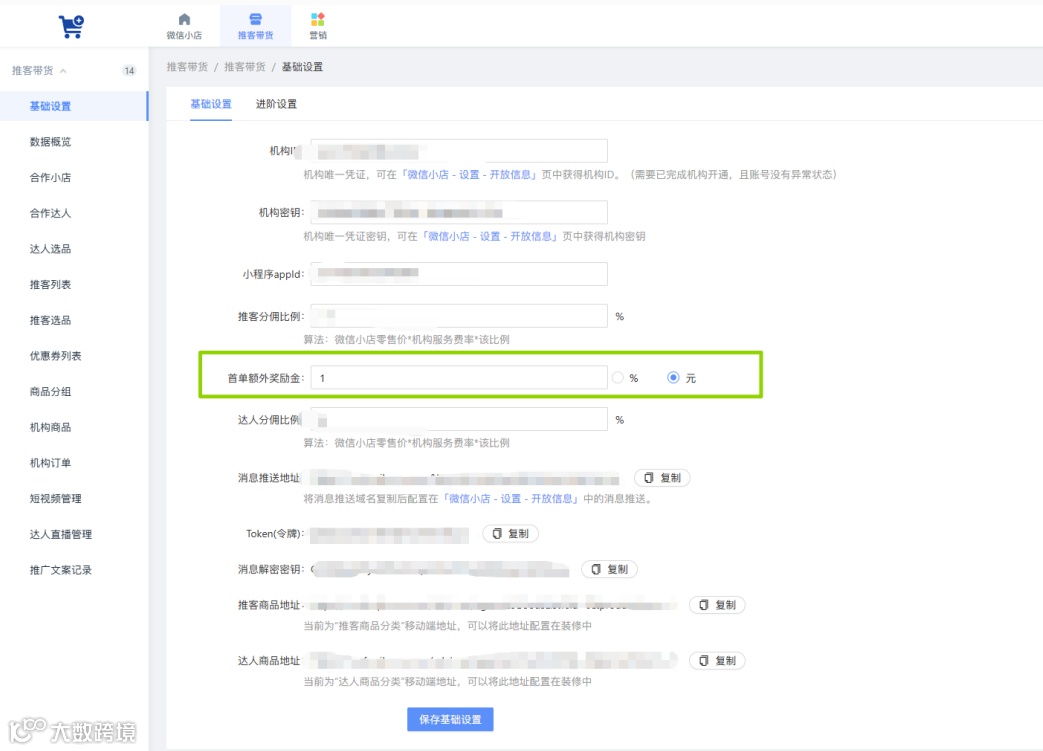Collapse the 推客带货 sidebar group
This screenshot has width=1043, height=751.
(63, 71)
